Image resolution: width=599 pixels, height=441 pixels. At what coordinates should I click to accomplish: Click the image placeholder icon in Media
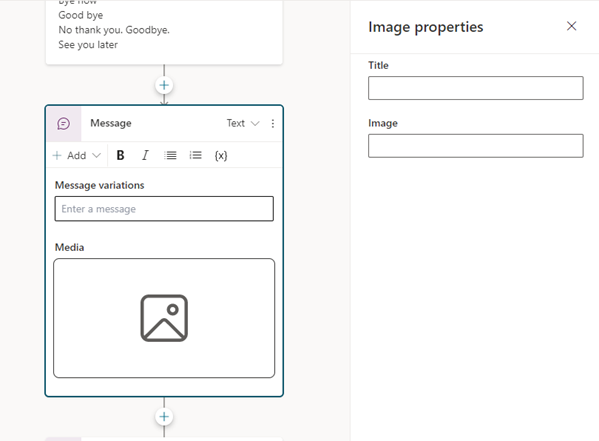164,318
